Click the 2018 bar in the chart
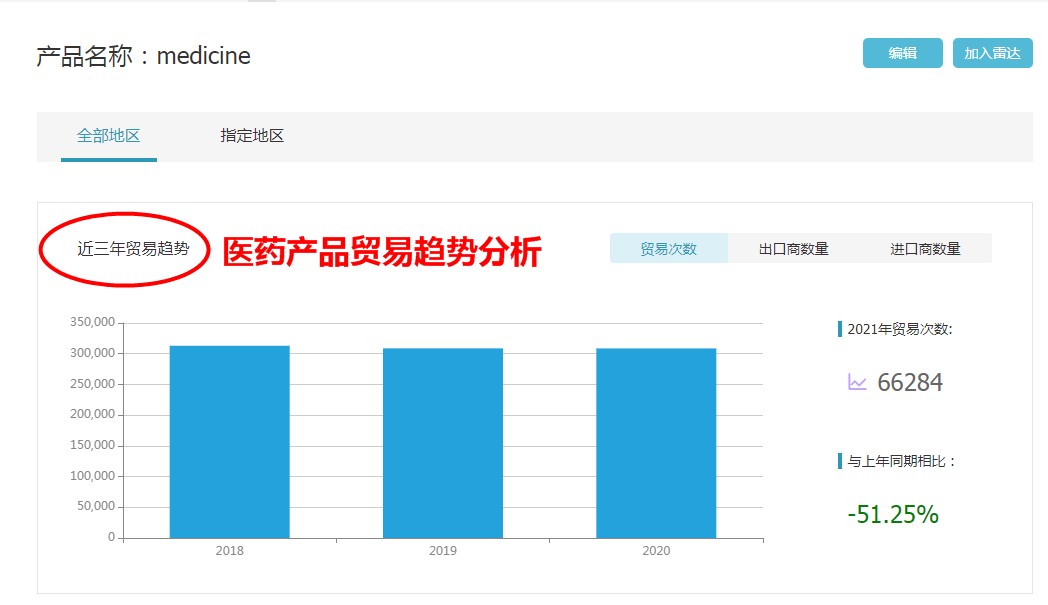 click(229, 442)
